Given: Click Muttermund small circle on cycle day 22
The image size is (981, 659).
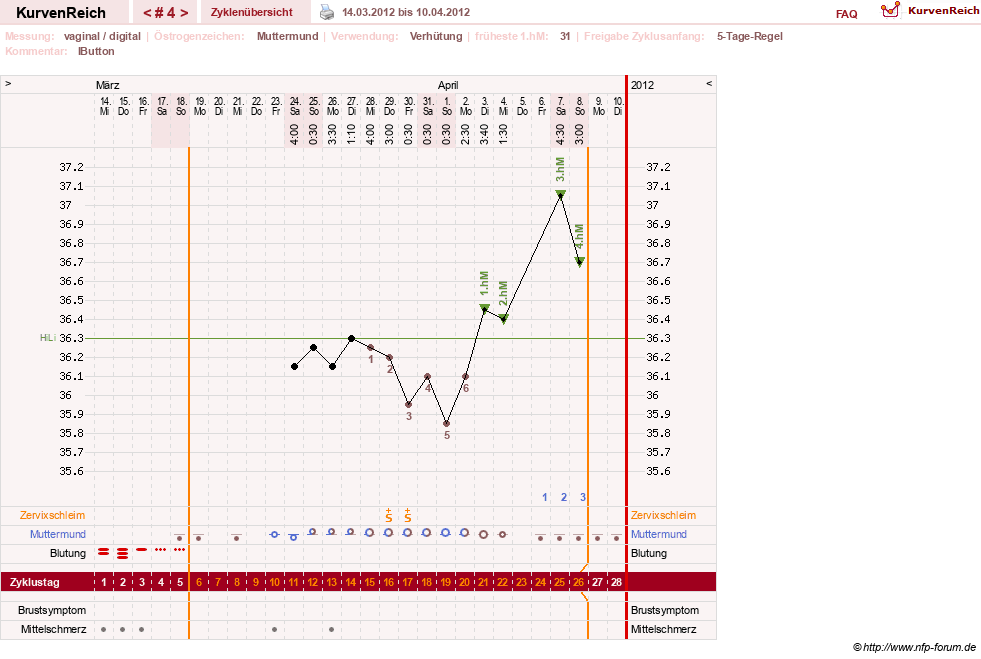Looking at the screenshot, I should pyautogui.click(x=502, y=534).
